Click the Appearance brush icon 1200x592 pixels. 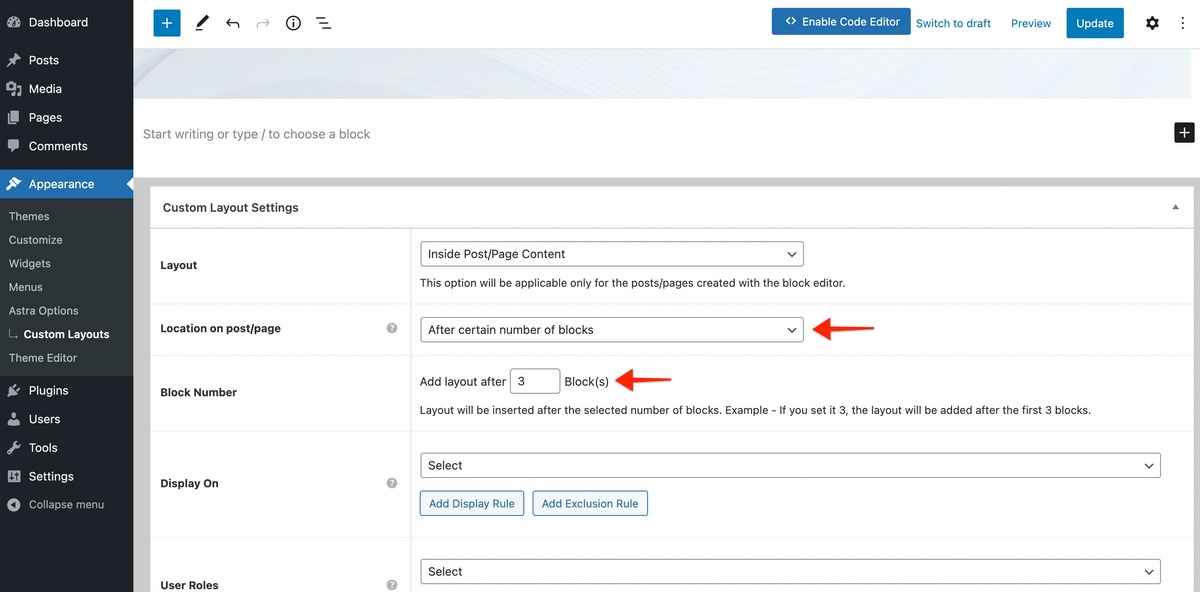coord(14,184)
